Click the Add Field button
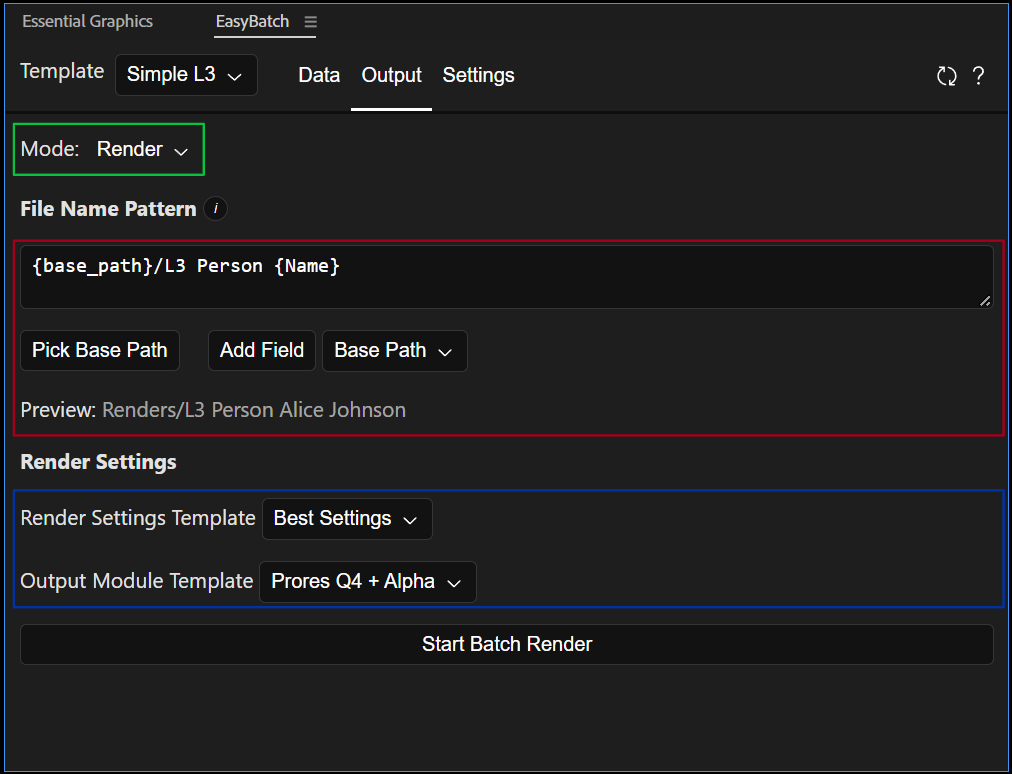Screen dimensions: 1012x774 click(x=262, y=351)
